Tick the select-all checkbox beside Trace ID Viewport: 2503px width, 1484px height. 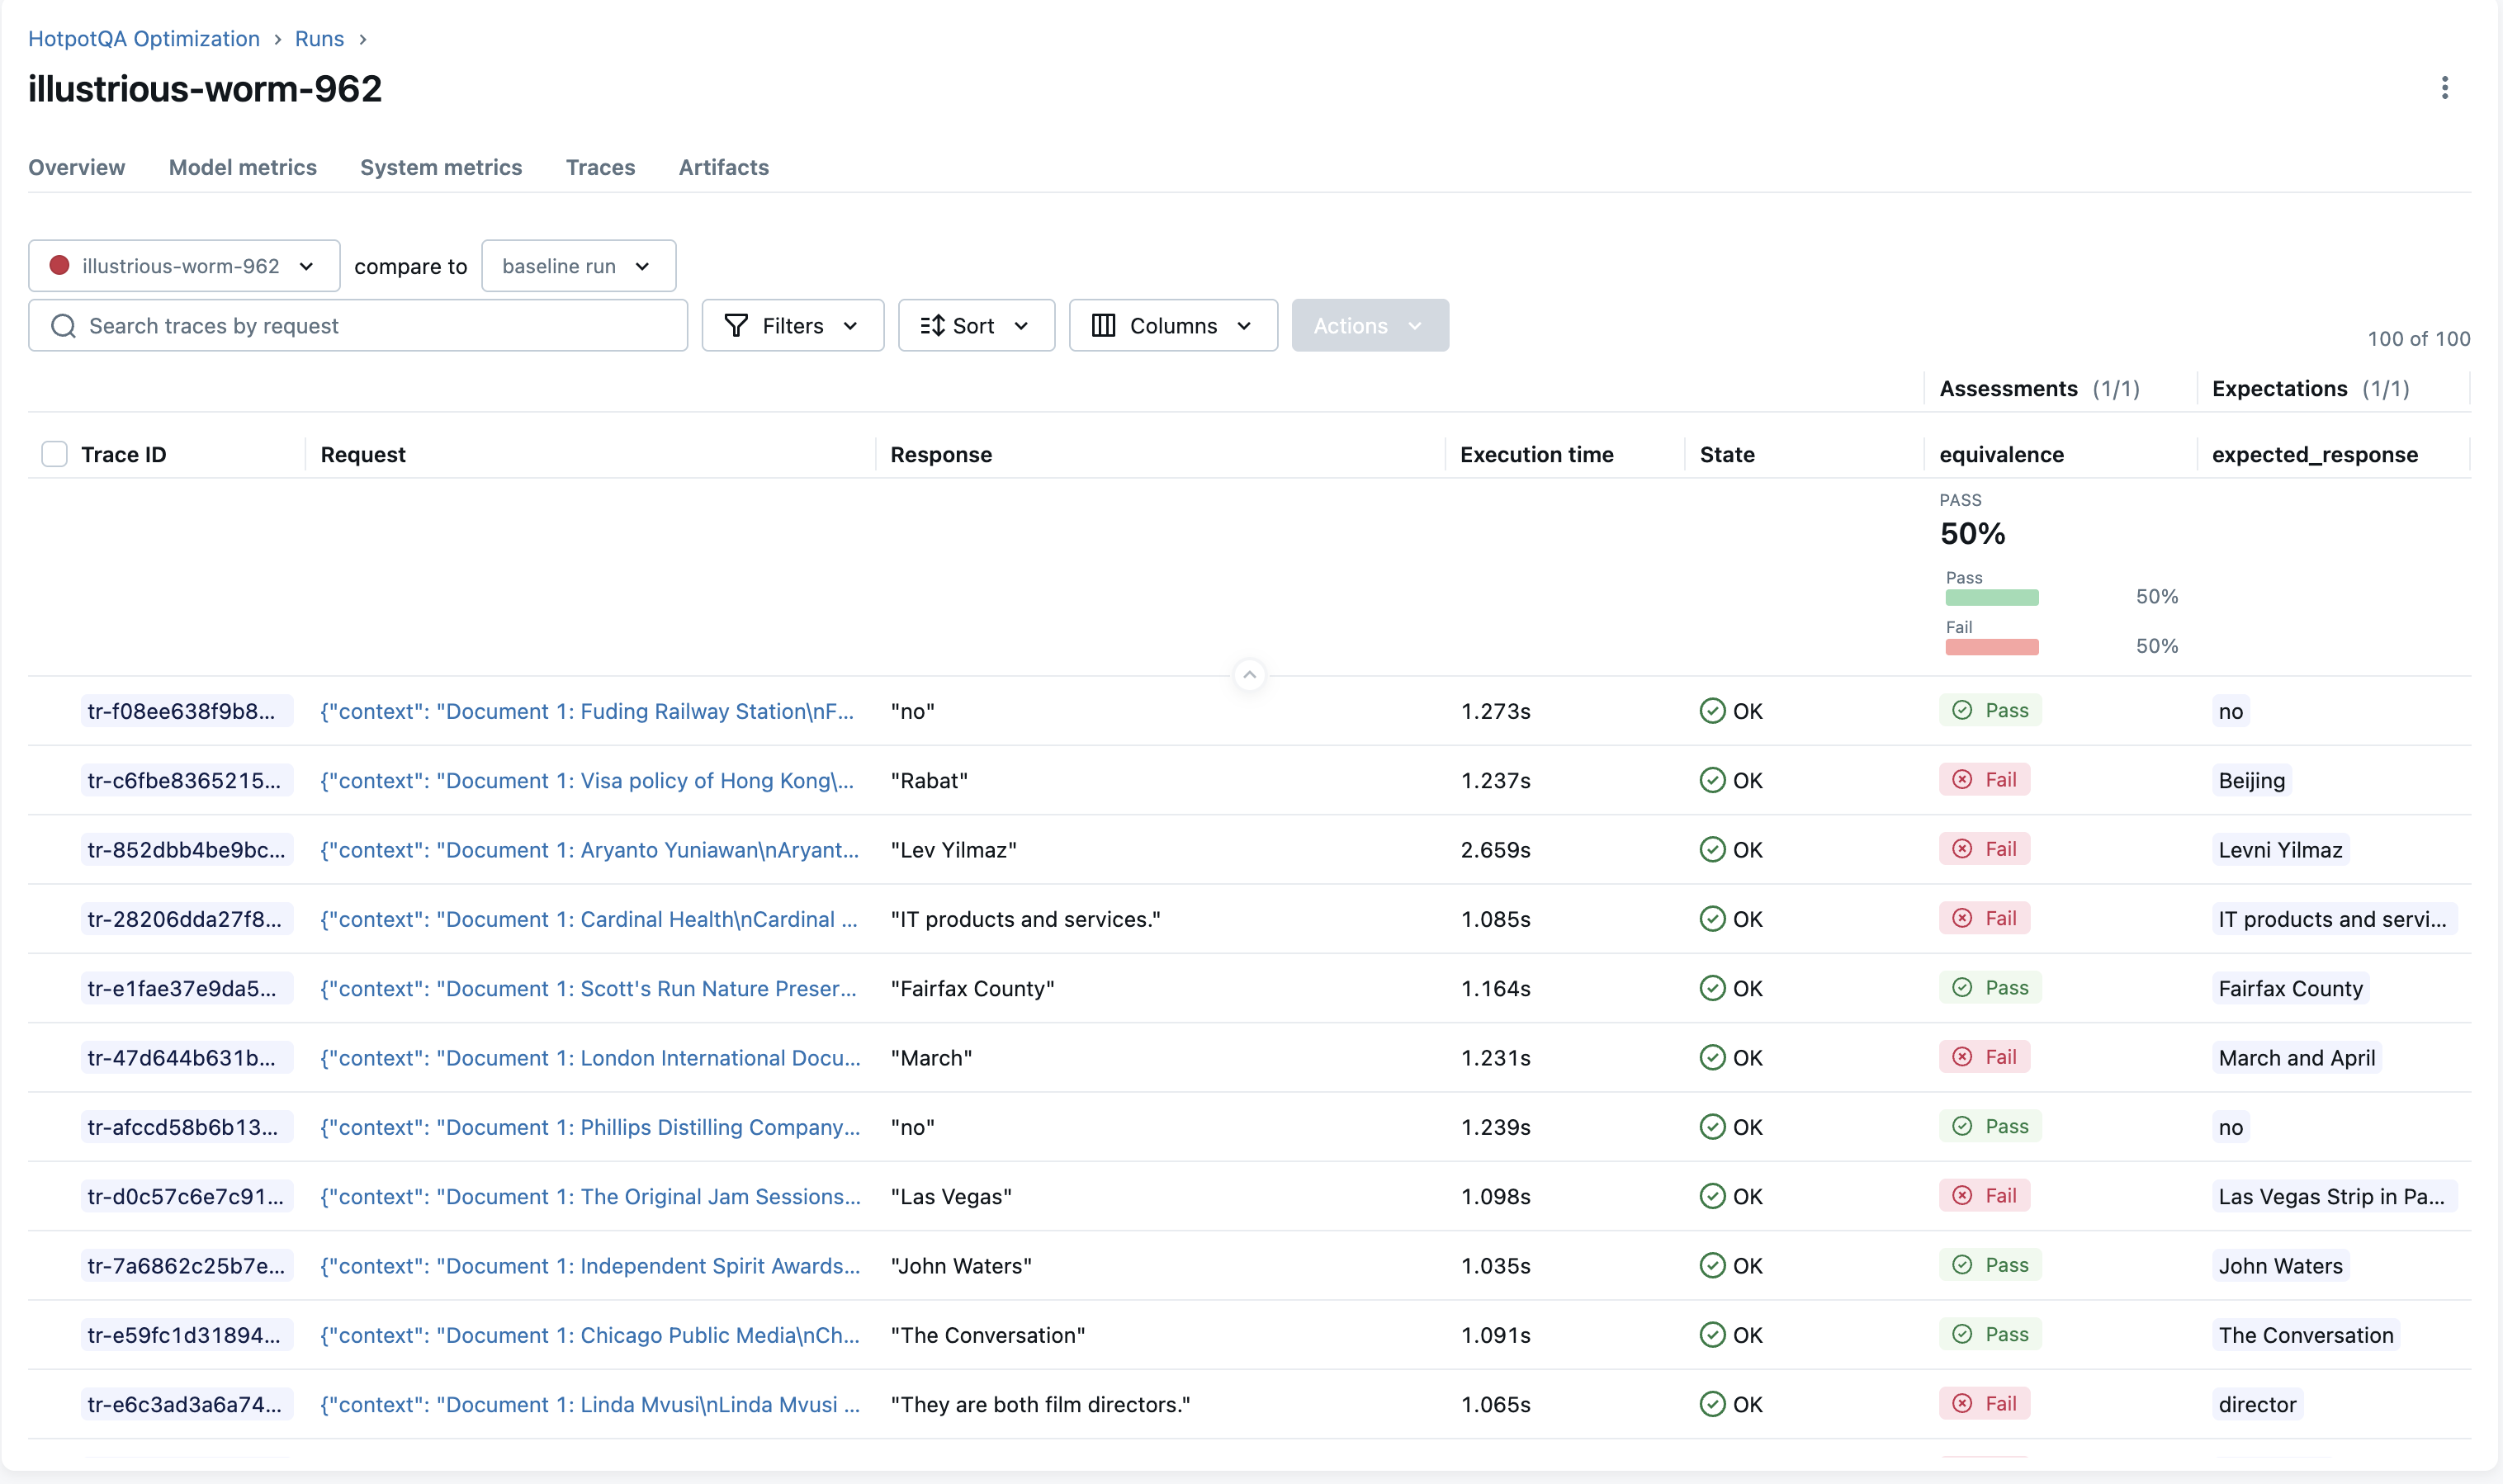pyautogui.click(x=55, y=454)
